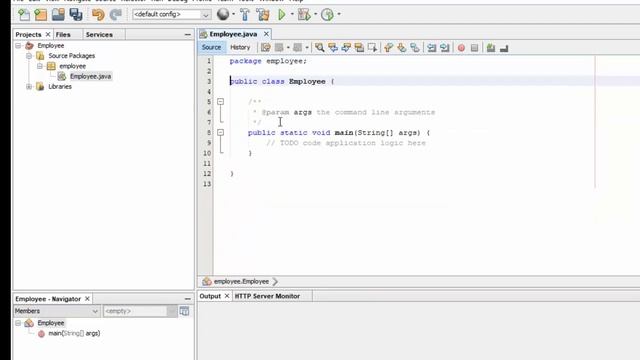Image resolution: width=640 pixels, height=360 pixels.
Task: Open the Members dropdown in Navigator
Action: point(56,311)
